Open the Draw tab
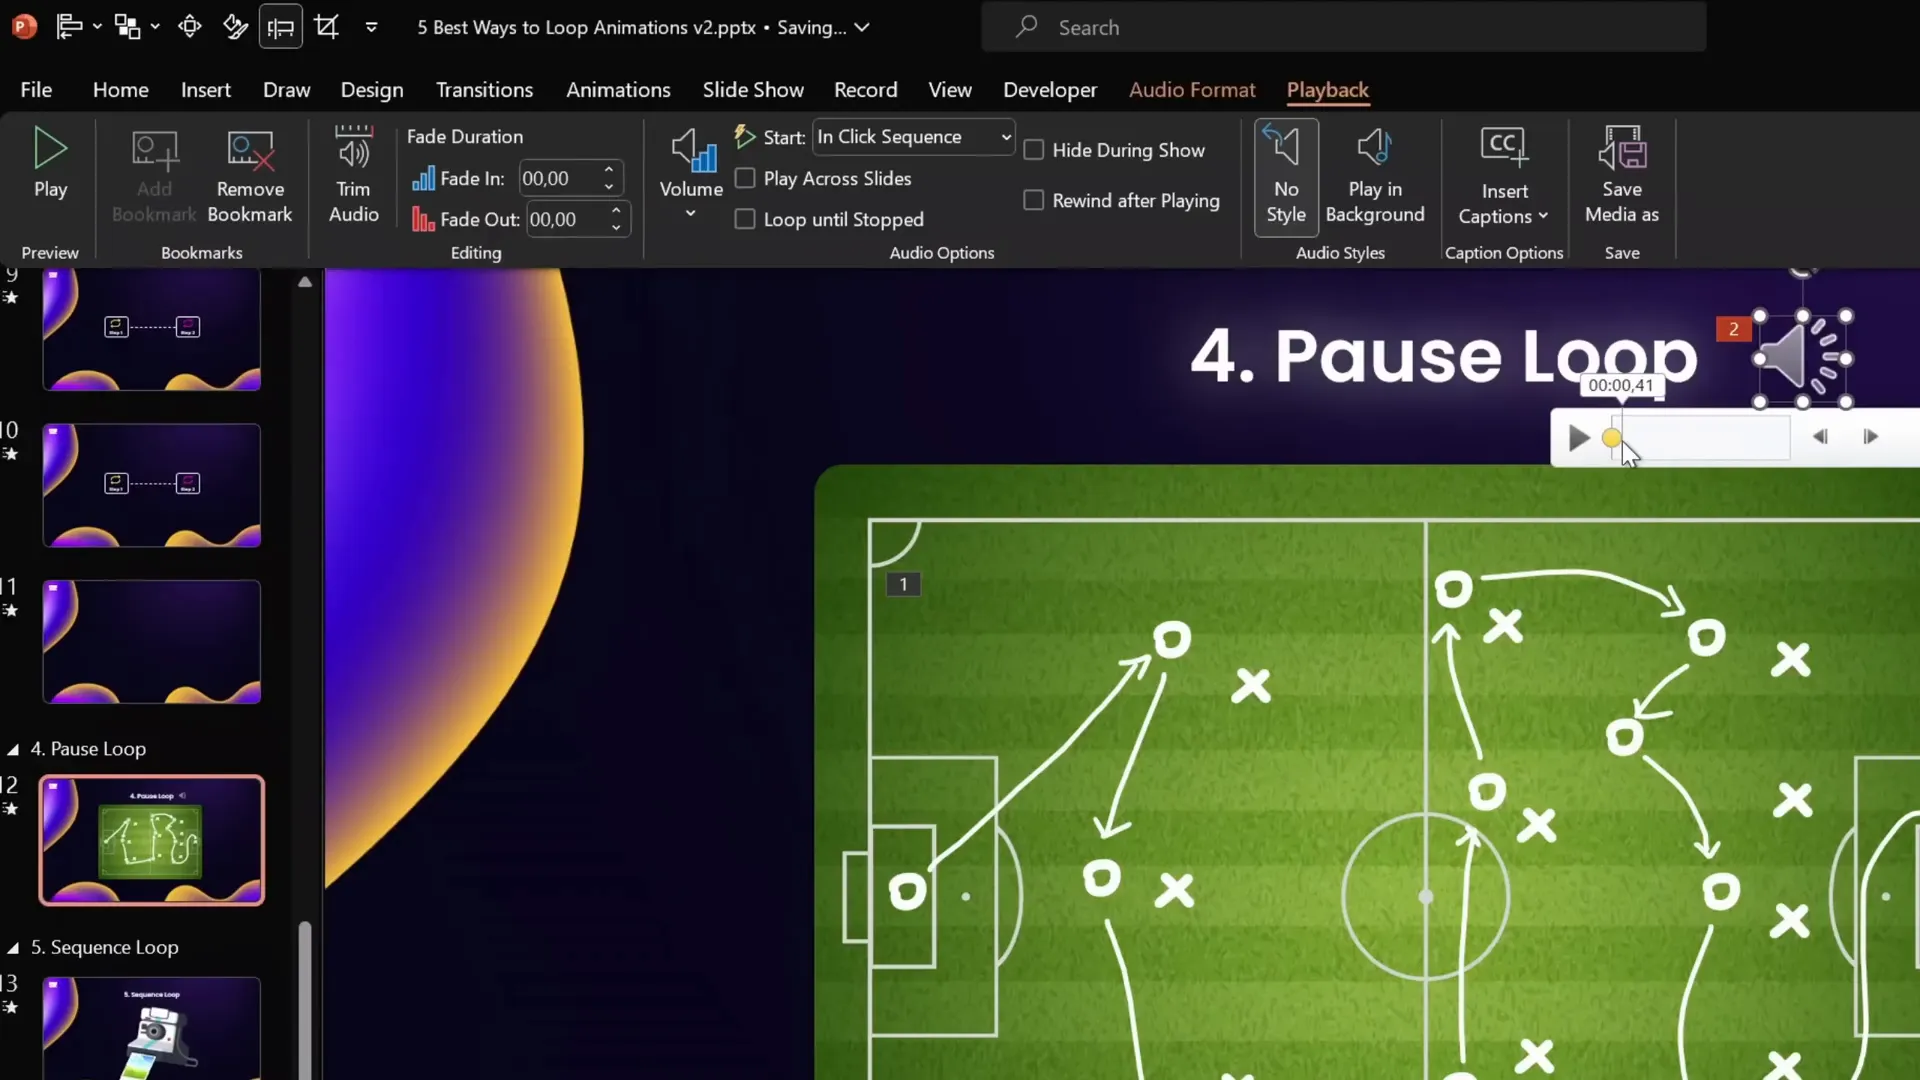1920x1080 pixels. 286,90
